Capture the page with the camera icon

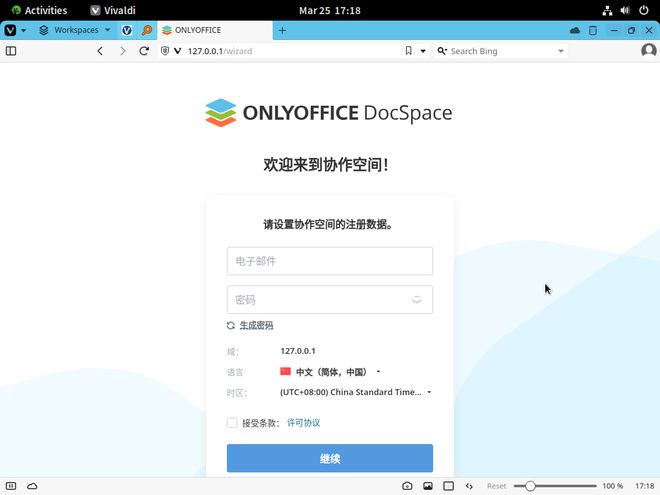tap(407, 486)
